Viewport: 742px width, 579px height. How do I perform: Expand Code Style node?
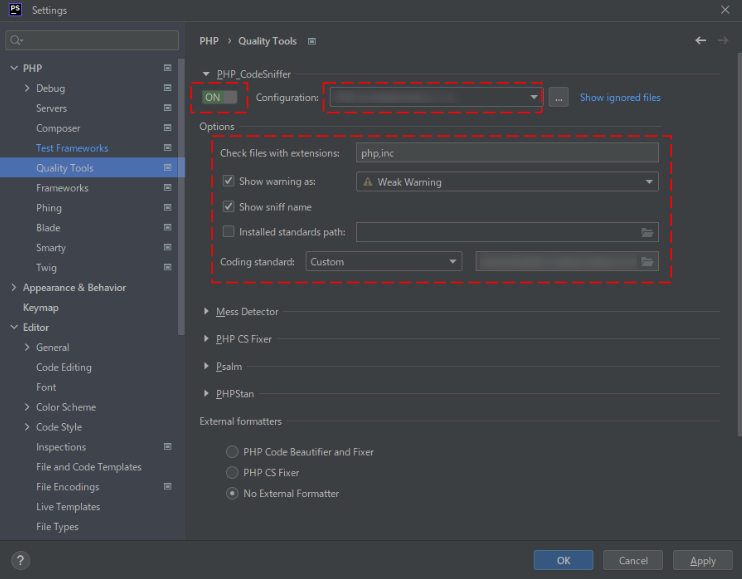(27, 427)
